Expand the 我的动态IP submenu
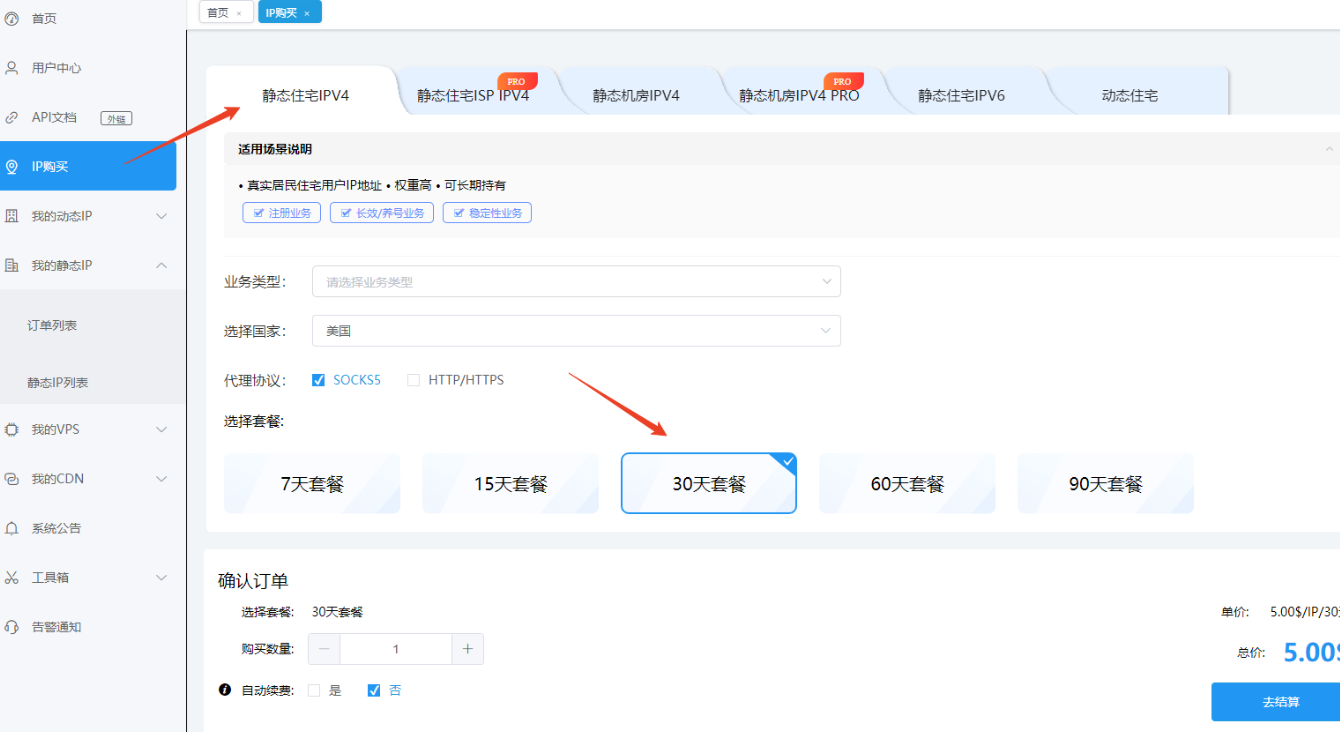1340x732 pixels. click(162, 216)
